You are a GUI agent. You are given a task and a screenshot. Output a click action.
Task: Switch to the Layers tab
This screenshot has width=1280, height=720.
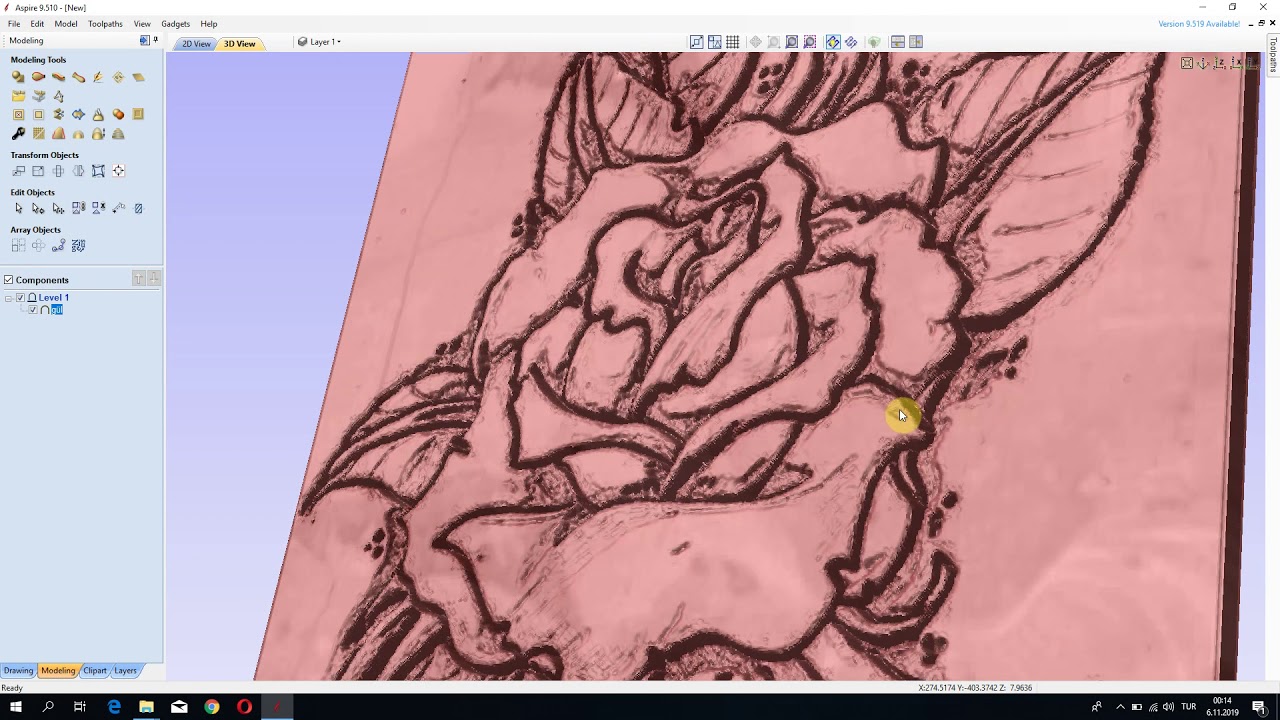[125, 671]
